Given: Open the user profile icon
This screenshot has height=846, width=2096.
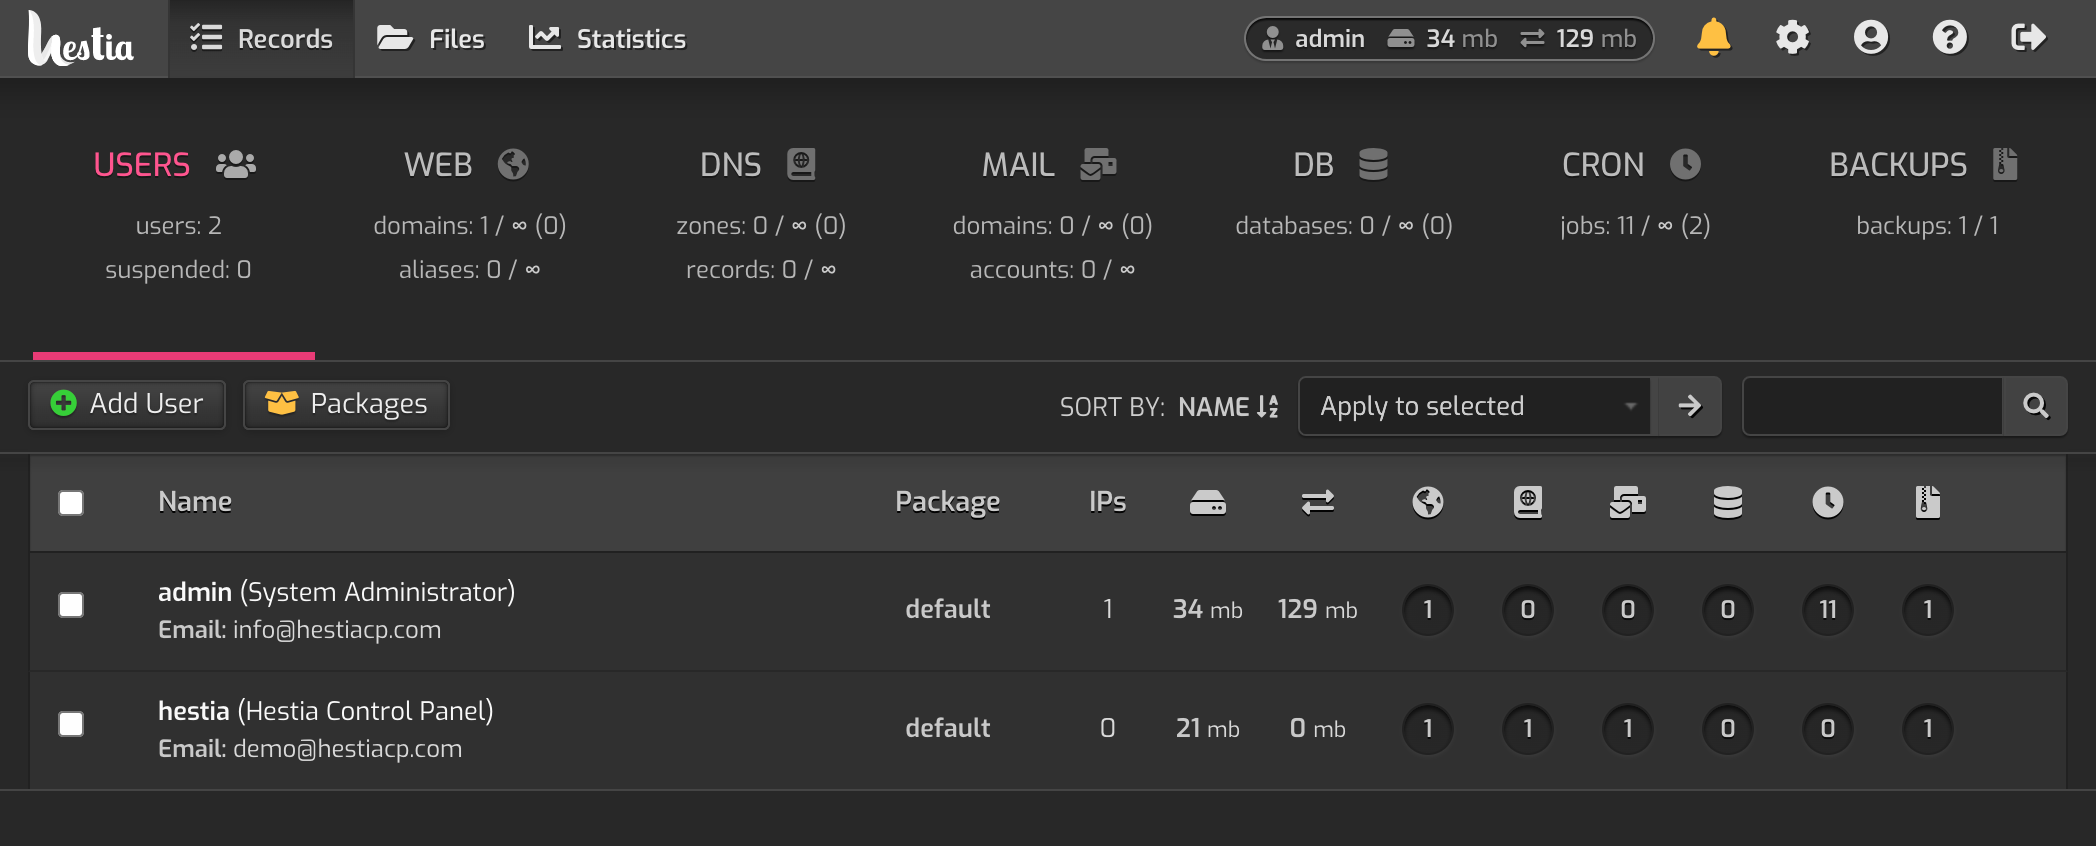Looking at the screenshot, I should click(1870, 38).
